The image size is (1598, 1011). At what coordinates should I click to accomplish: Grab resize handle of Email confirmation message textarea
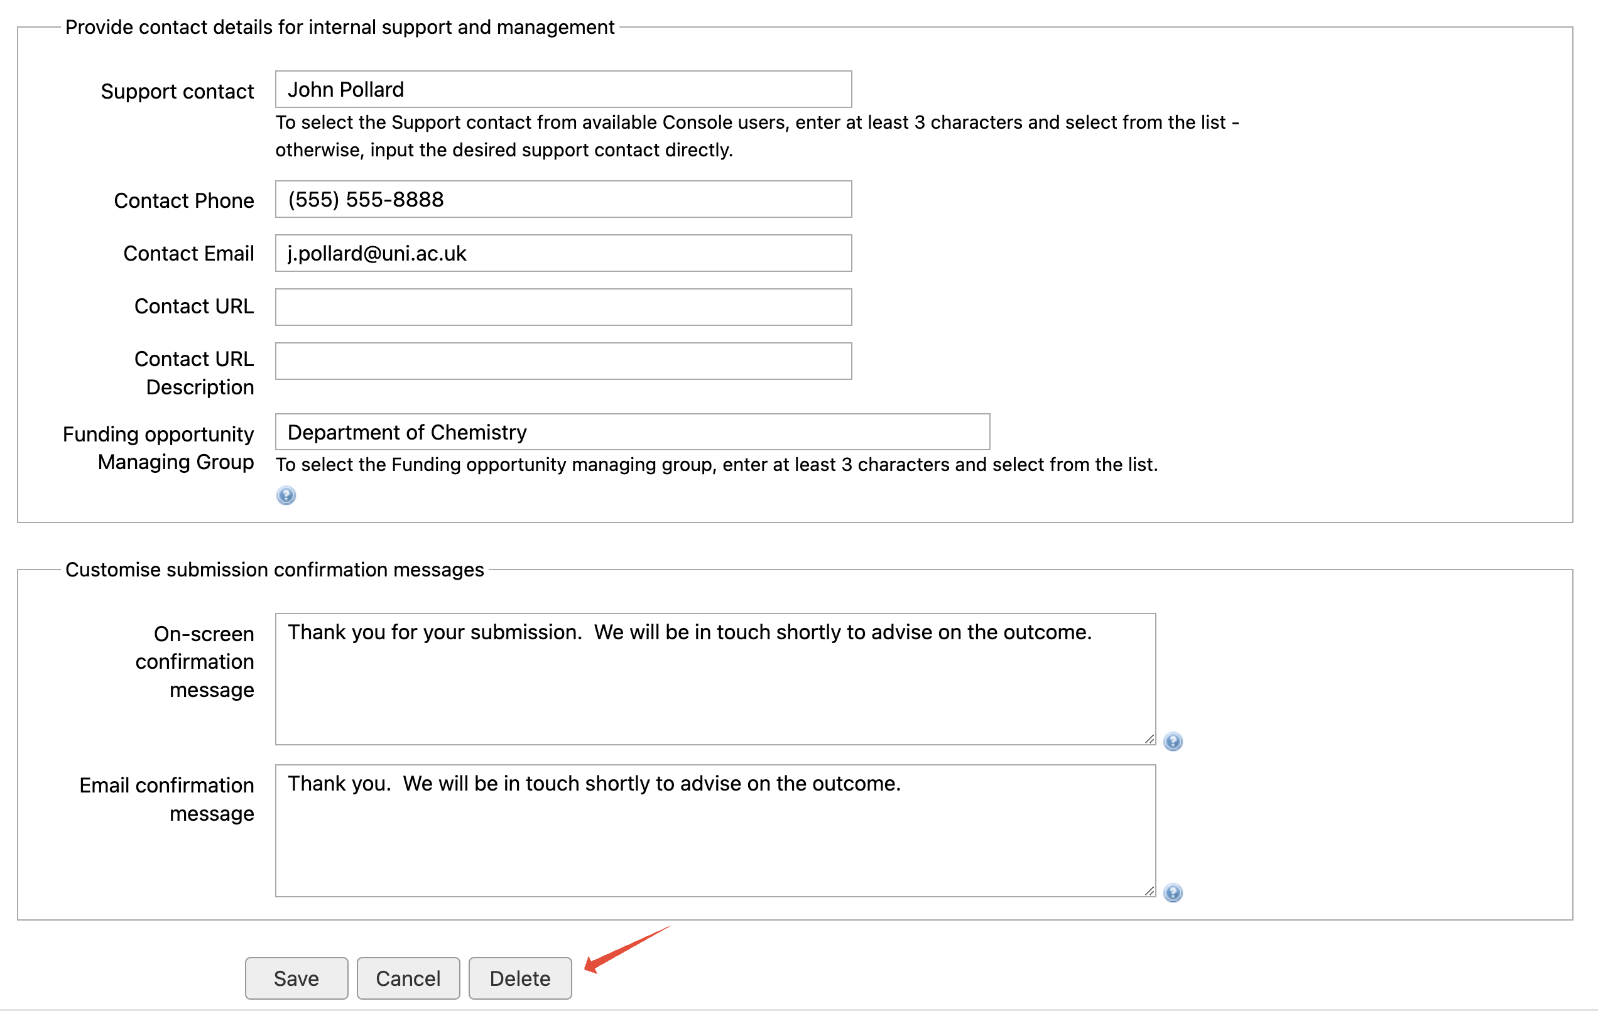[x=1149, y=890]
